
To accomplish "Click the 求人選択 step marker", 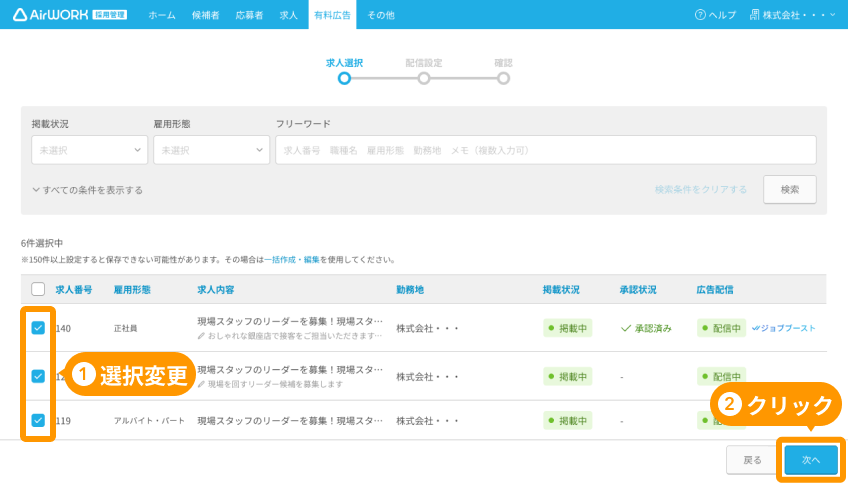I will pos(344,78).
